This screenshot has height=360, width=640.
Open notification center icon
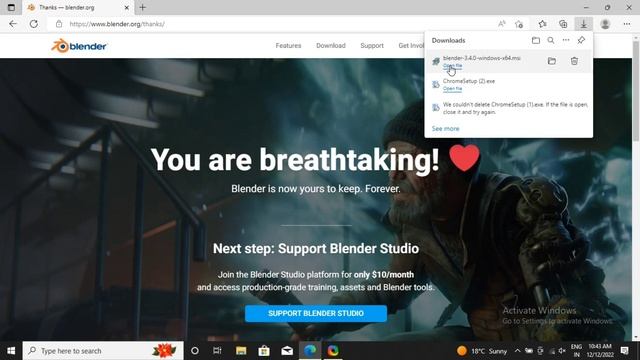point(624,351)
